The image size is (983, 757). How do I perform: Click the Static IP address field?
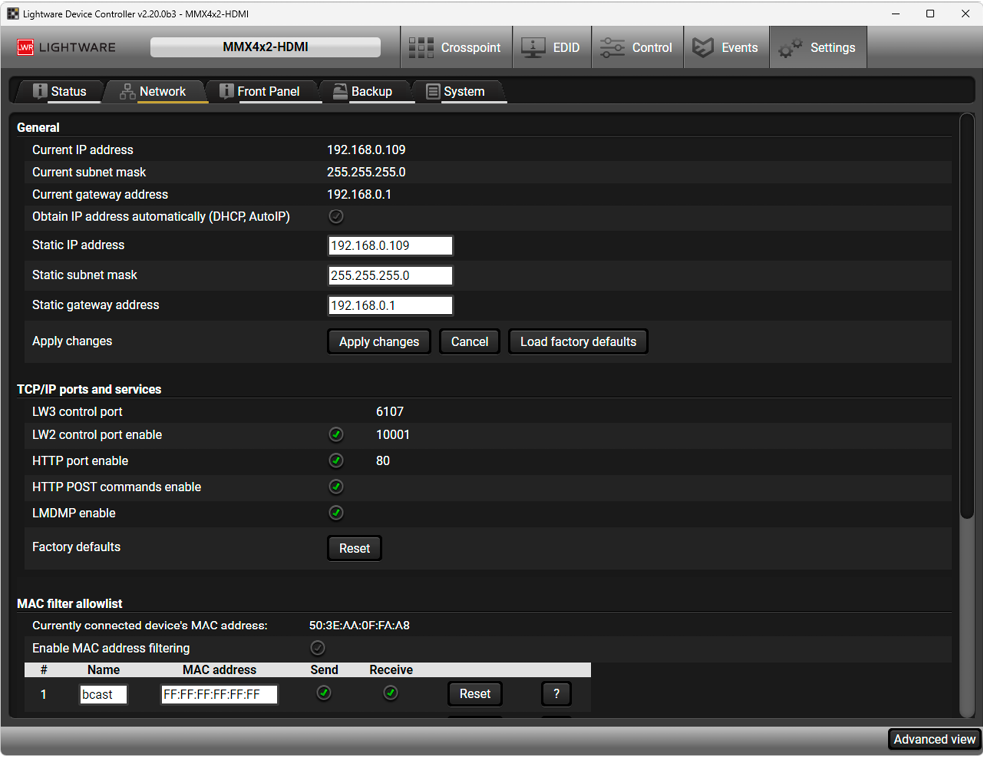[390, 246]
